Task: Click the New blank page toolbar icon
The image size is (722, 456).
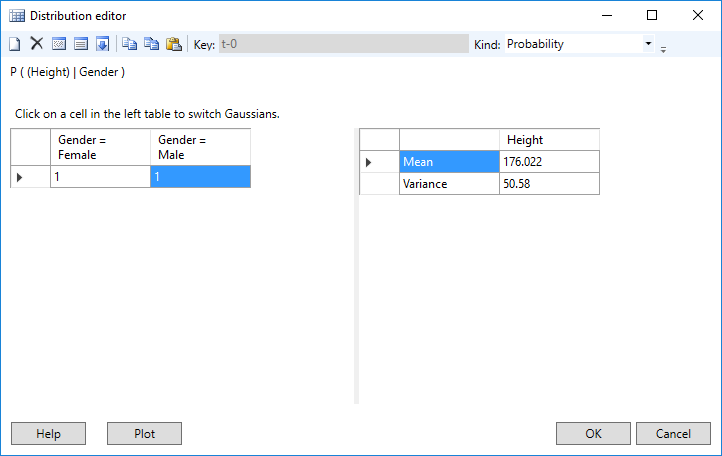Action: (15, 44)
